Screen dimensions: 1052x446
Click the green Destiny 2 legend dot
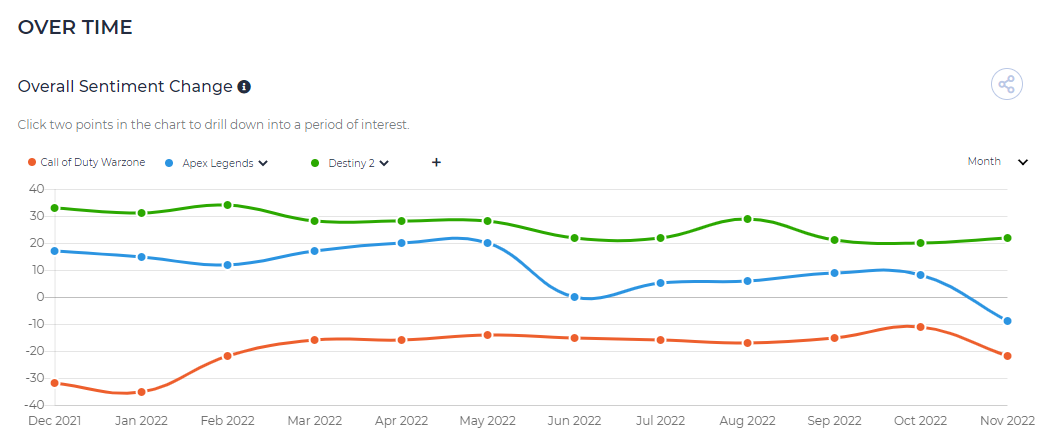pyautogui.click(x=315, y=163)
